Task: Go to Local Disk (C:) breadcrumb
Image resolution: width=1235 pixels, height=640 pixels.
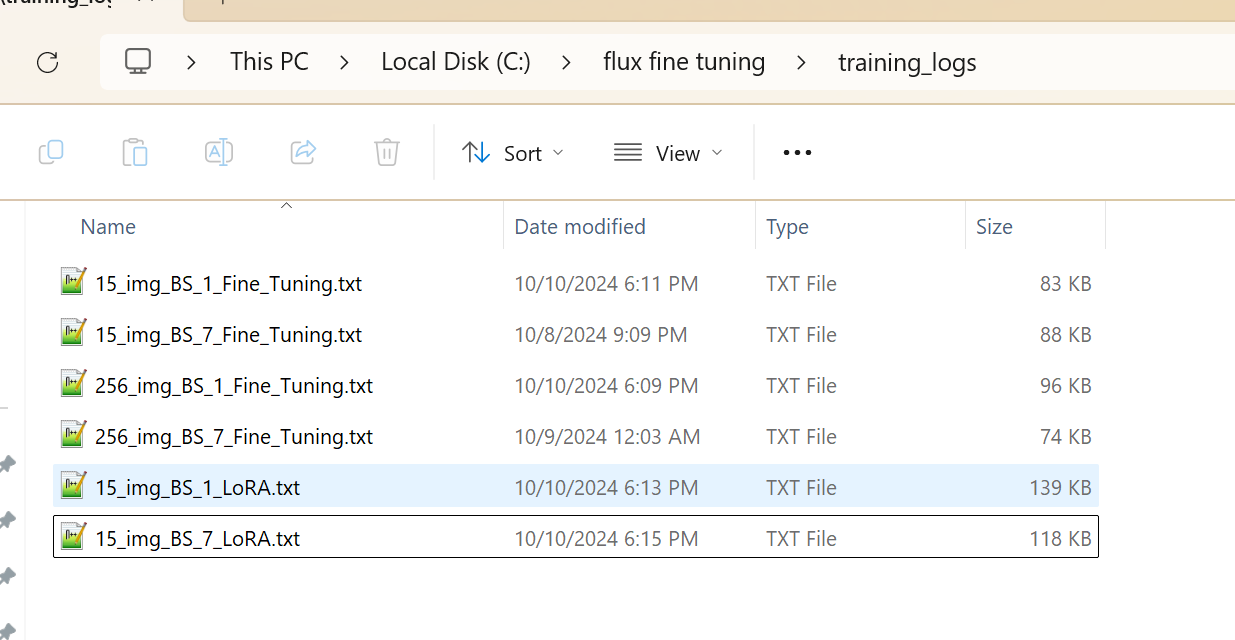Action: pyautogui.click(x=455, y=62)
